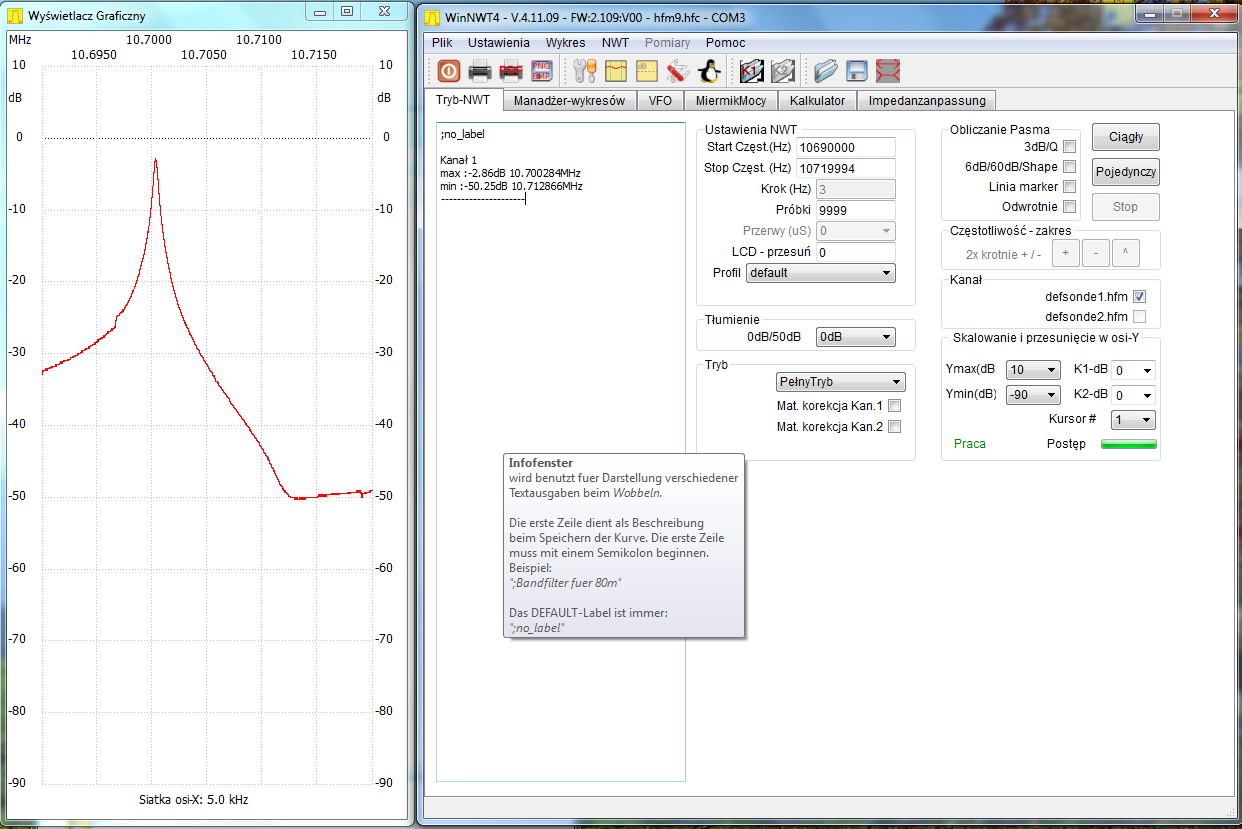1242x829 pixels.
Task: Click the Tux penguin toolbar icon
Action: click(708, 71)
